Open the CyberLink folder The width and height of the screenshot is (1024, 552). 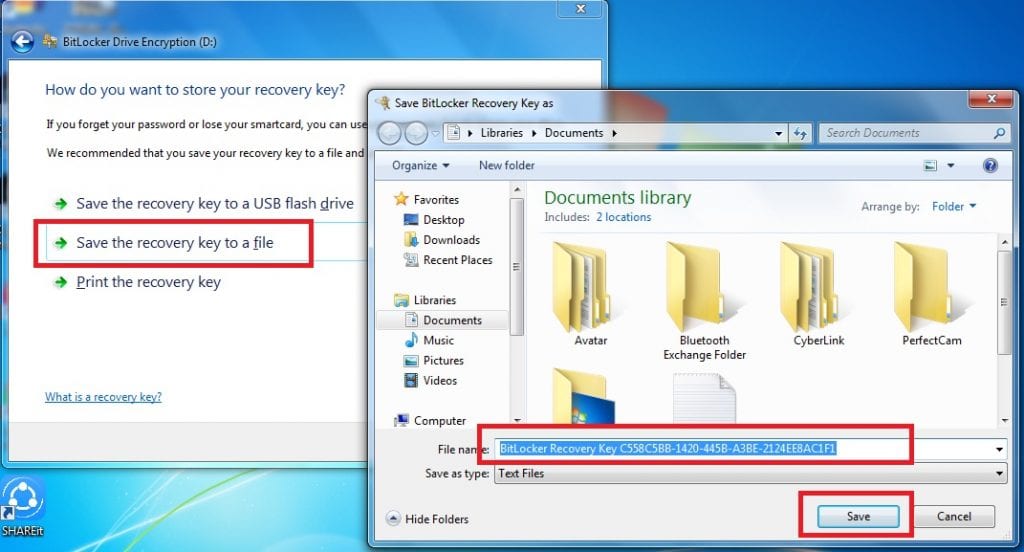coord(818,294)
